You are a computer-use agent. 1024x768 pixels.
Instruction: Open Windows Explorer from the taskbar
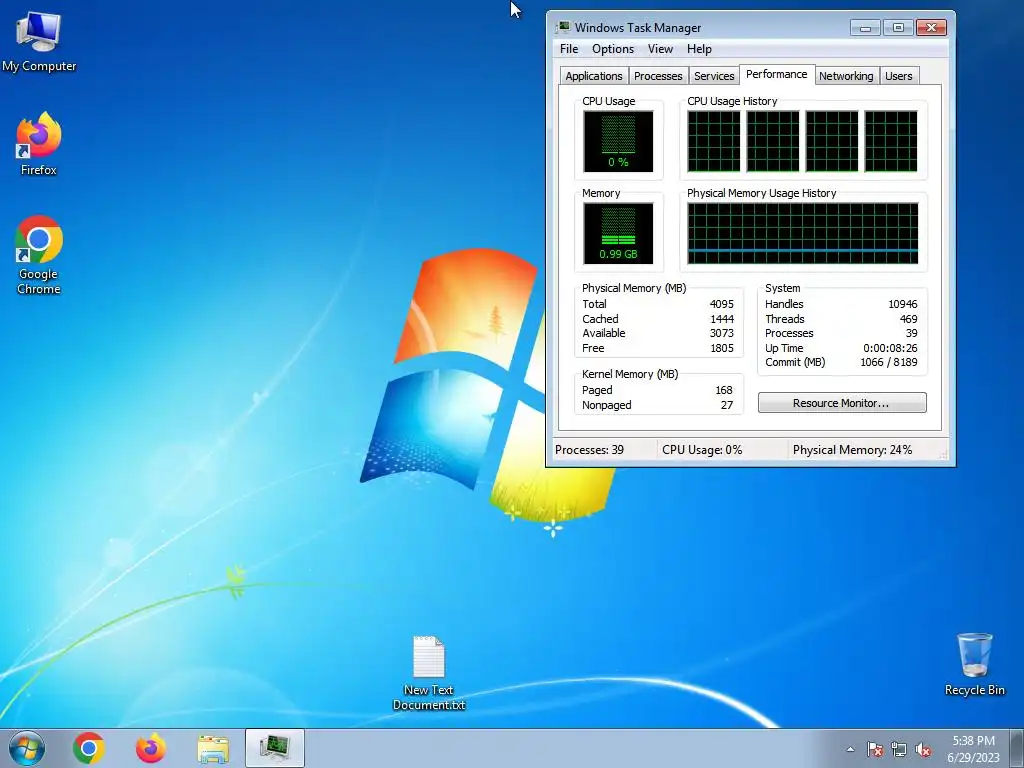click(213, 749)
